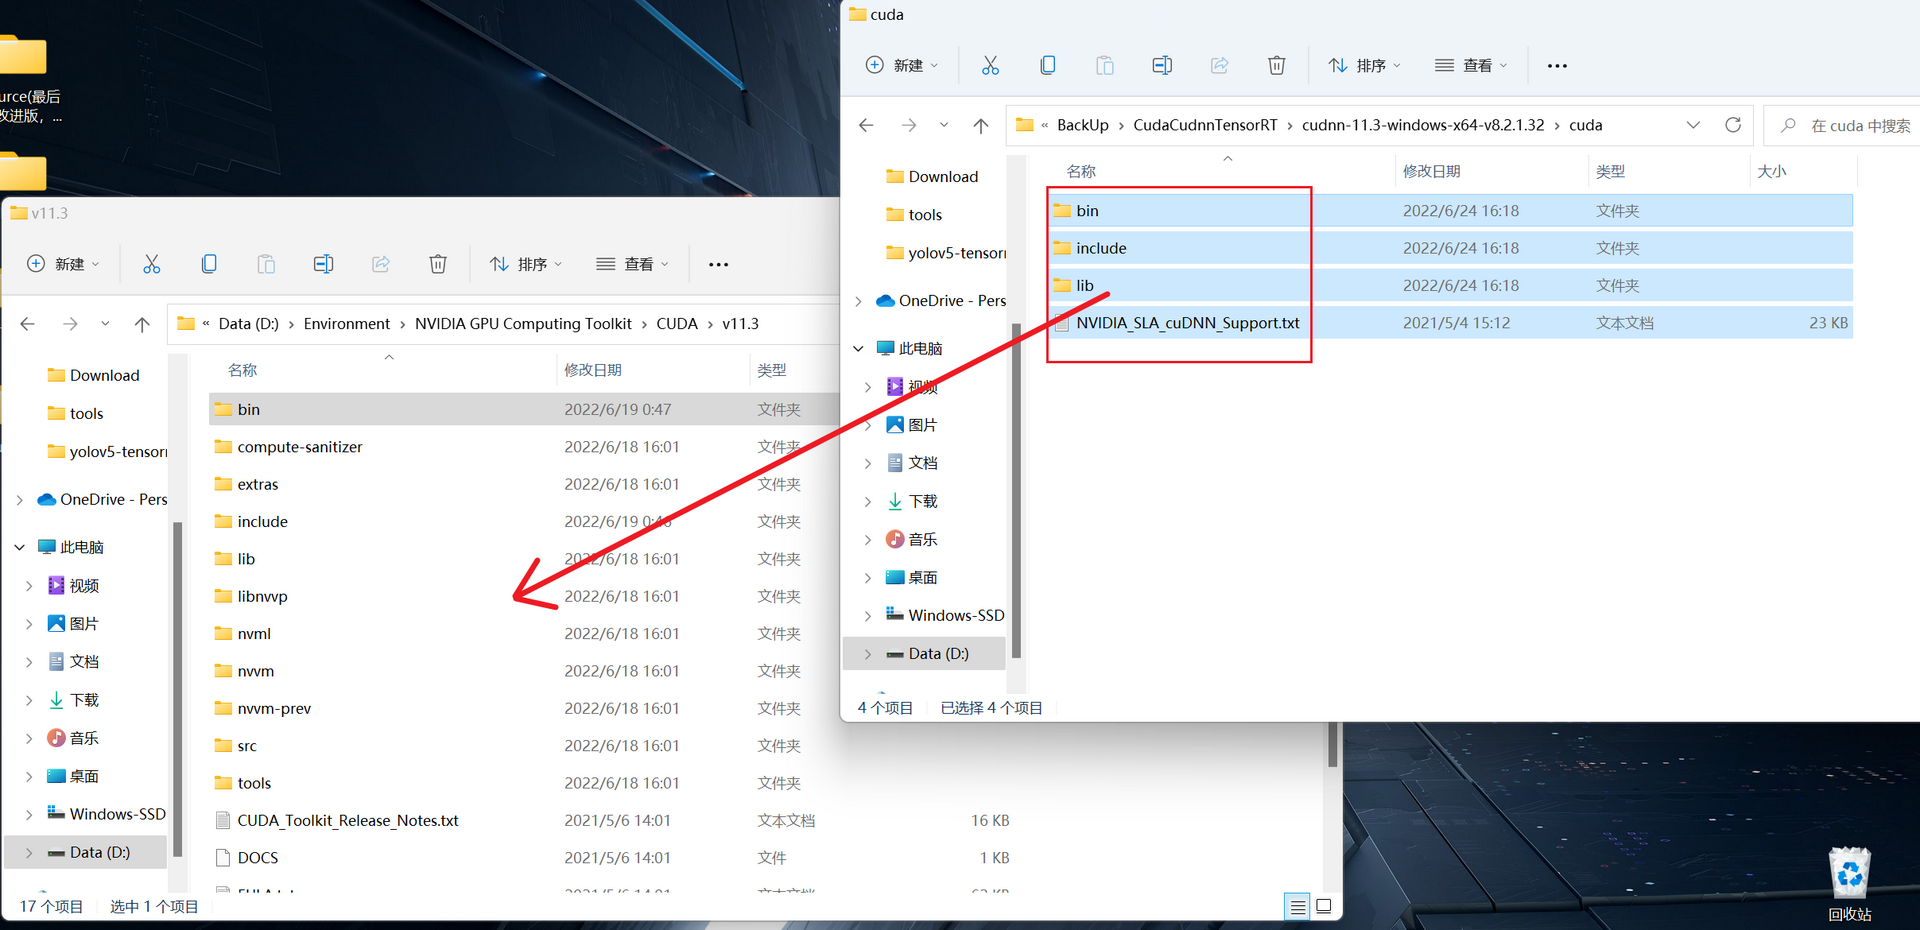Click the Share icon in cuda window toolbar
1920x930 pixels.
tap(1219, 65)
